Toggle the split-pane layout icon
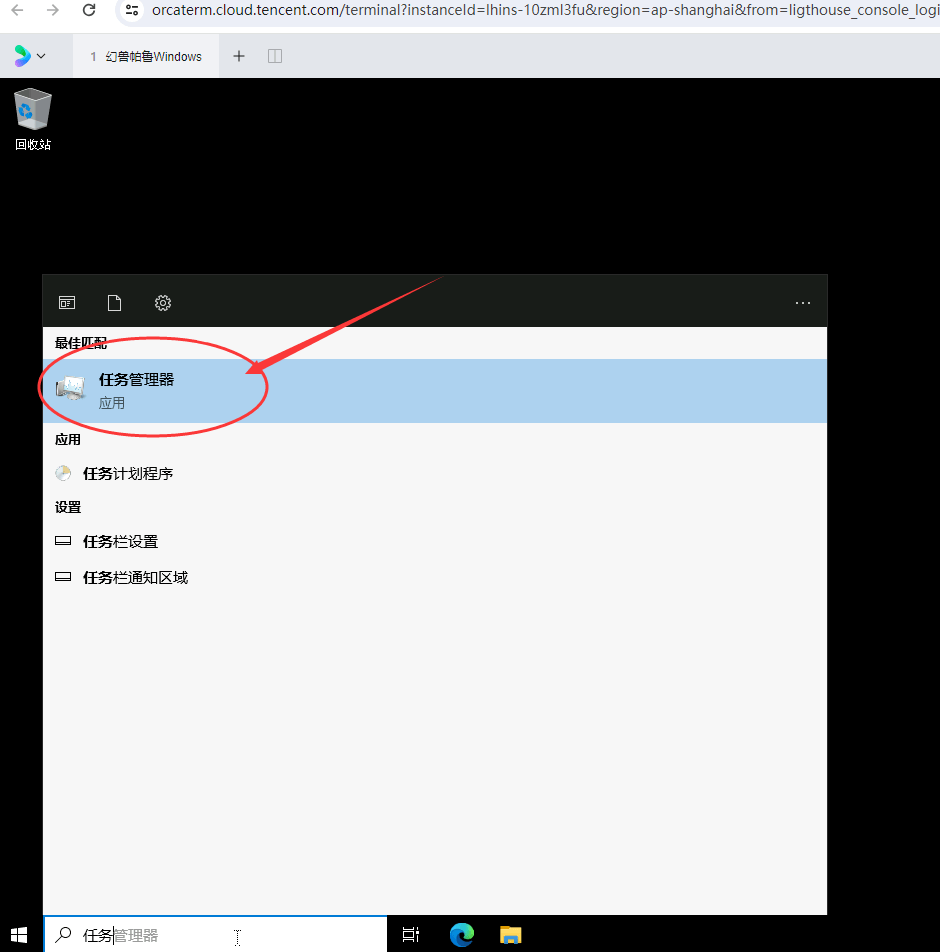The width and height of the screenshot is (940, 952). click(275, 56)
